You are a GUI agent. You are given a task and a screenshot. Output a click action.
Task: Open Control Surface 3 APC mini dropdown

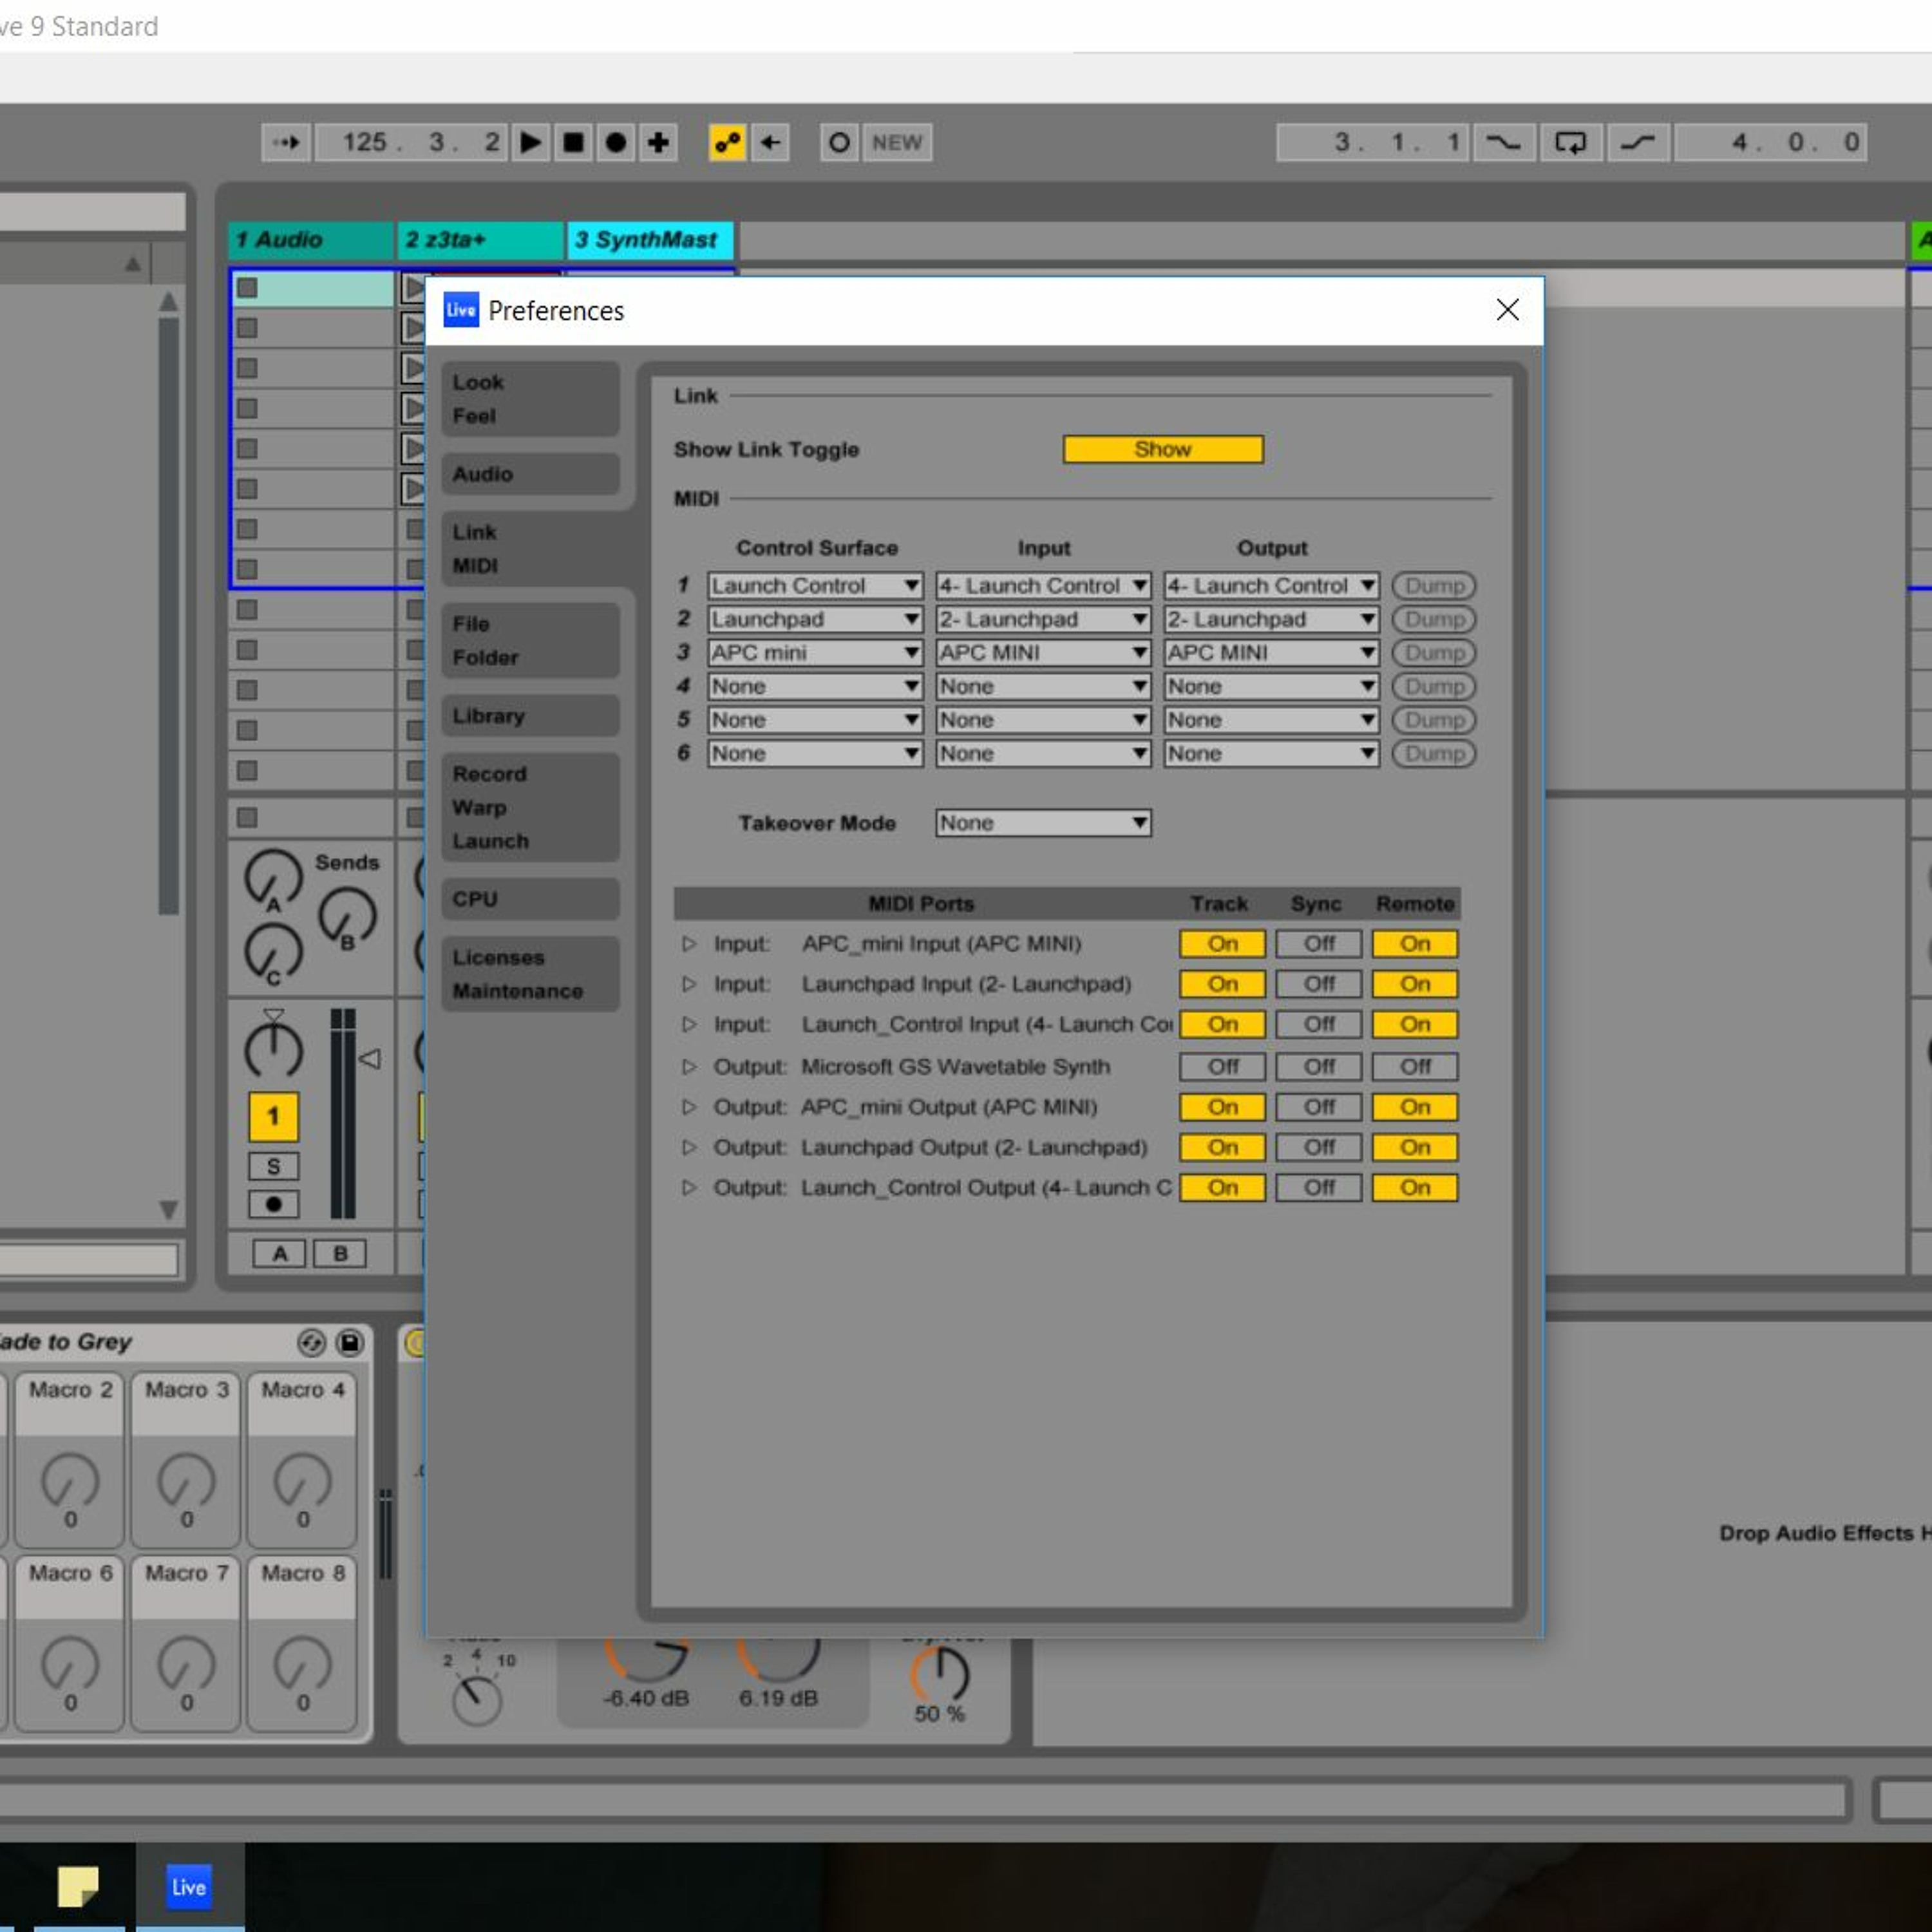pyautogui.click(x=815, y=652)
